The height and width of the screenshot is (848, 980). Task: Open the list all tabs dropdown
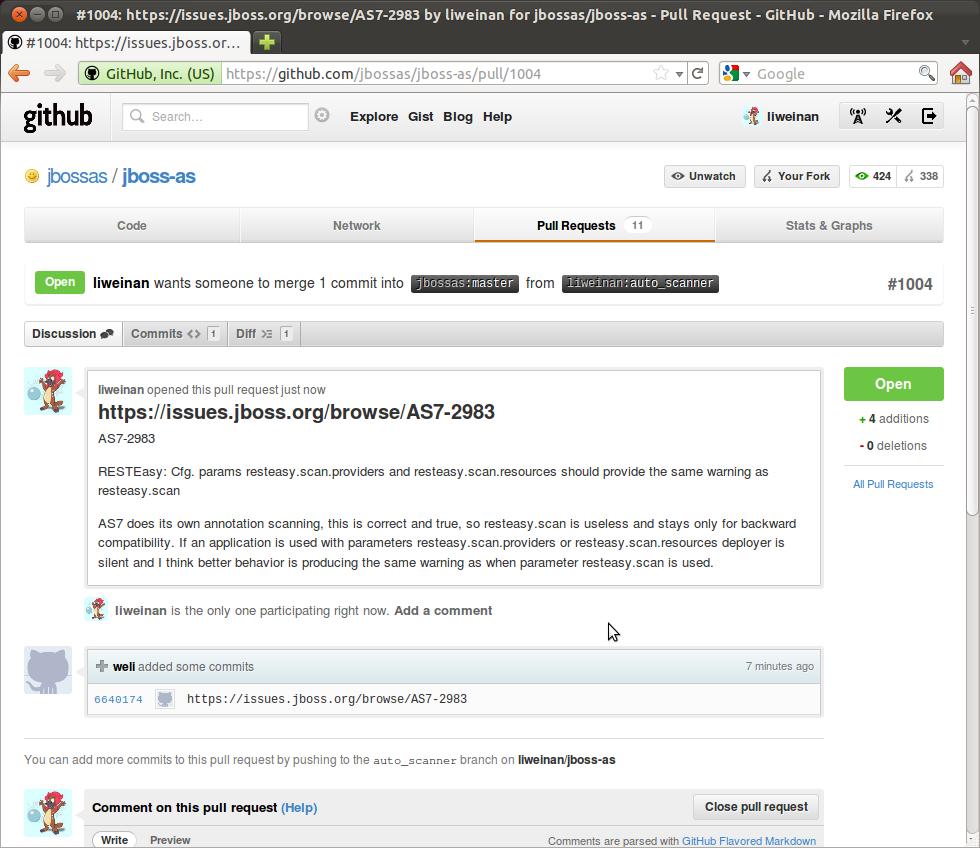click(x=965, y=42)
